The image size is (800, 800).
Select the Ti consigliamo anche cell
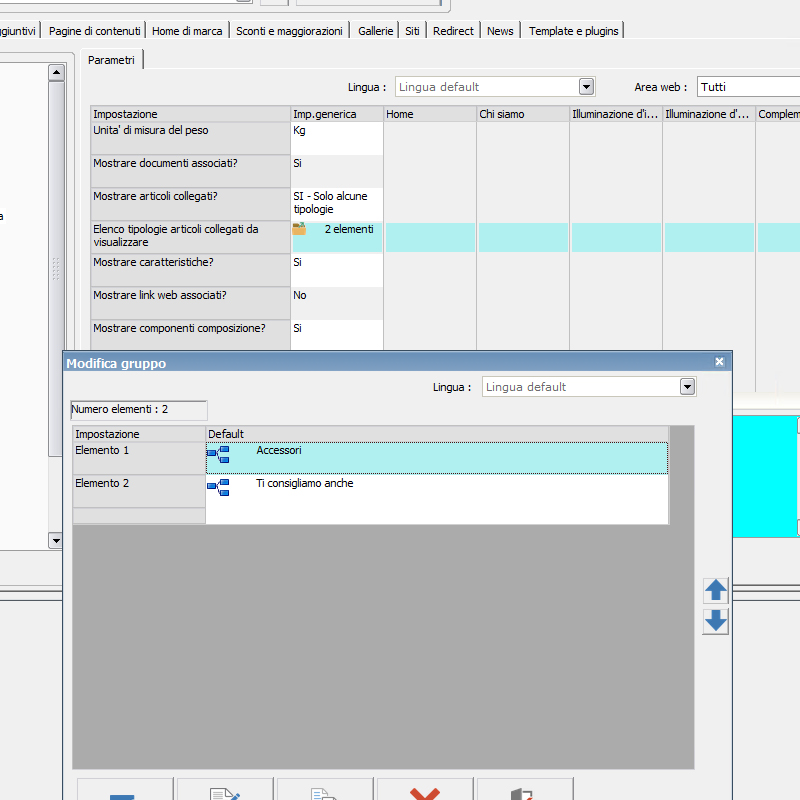click(x=437, y=491)
